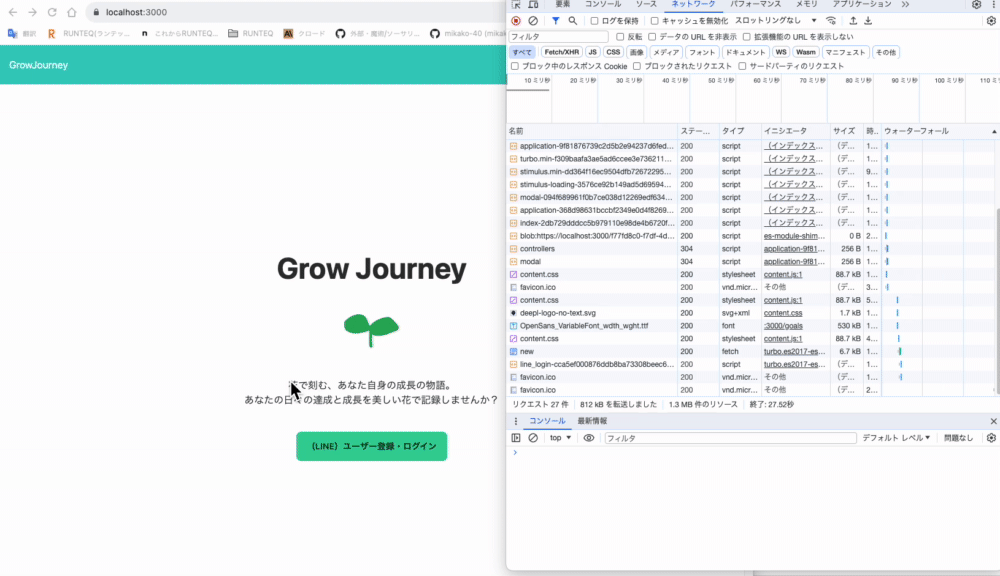The width and height of the screenshot is (1000, 576).
Task: Clear the network request log
Action: [x=533, y=21]
